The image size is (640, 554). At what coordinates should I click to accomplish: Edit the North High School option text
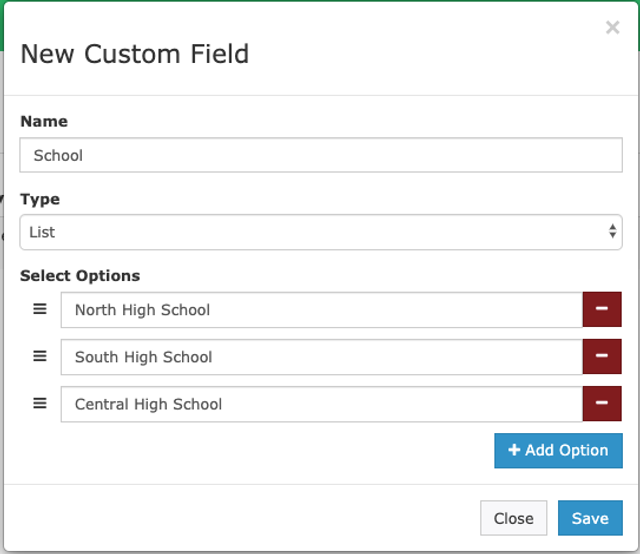click(x=320, y=310)
